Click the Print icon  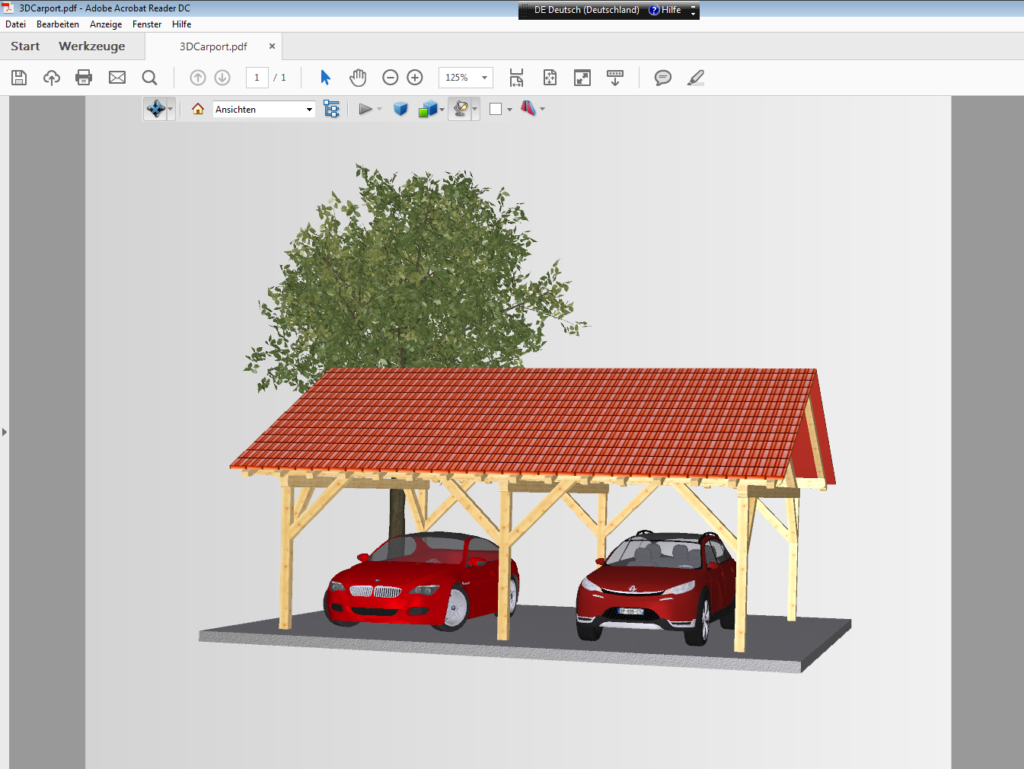pyautogui.click(x=84, y=77)
